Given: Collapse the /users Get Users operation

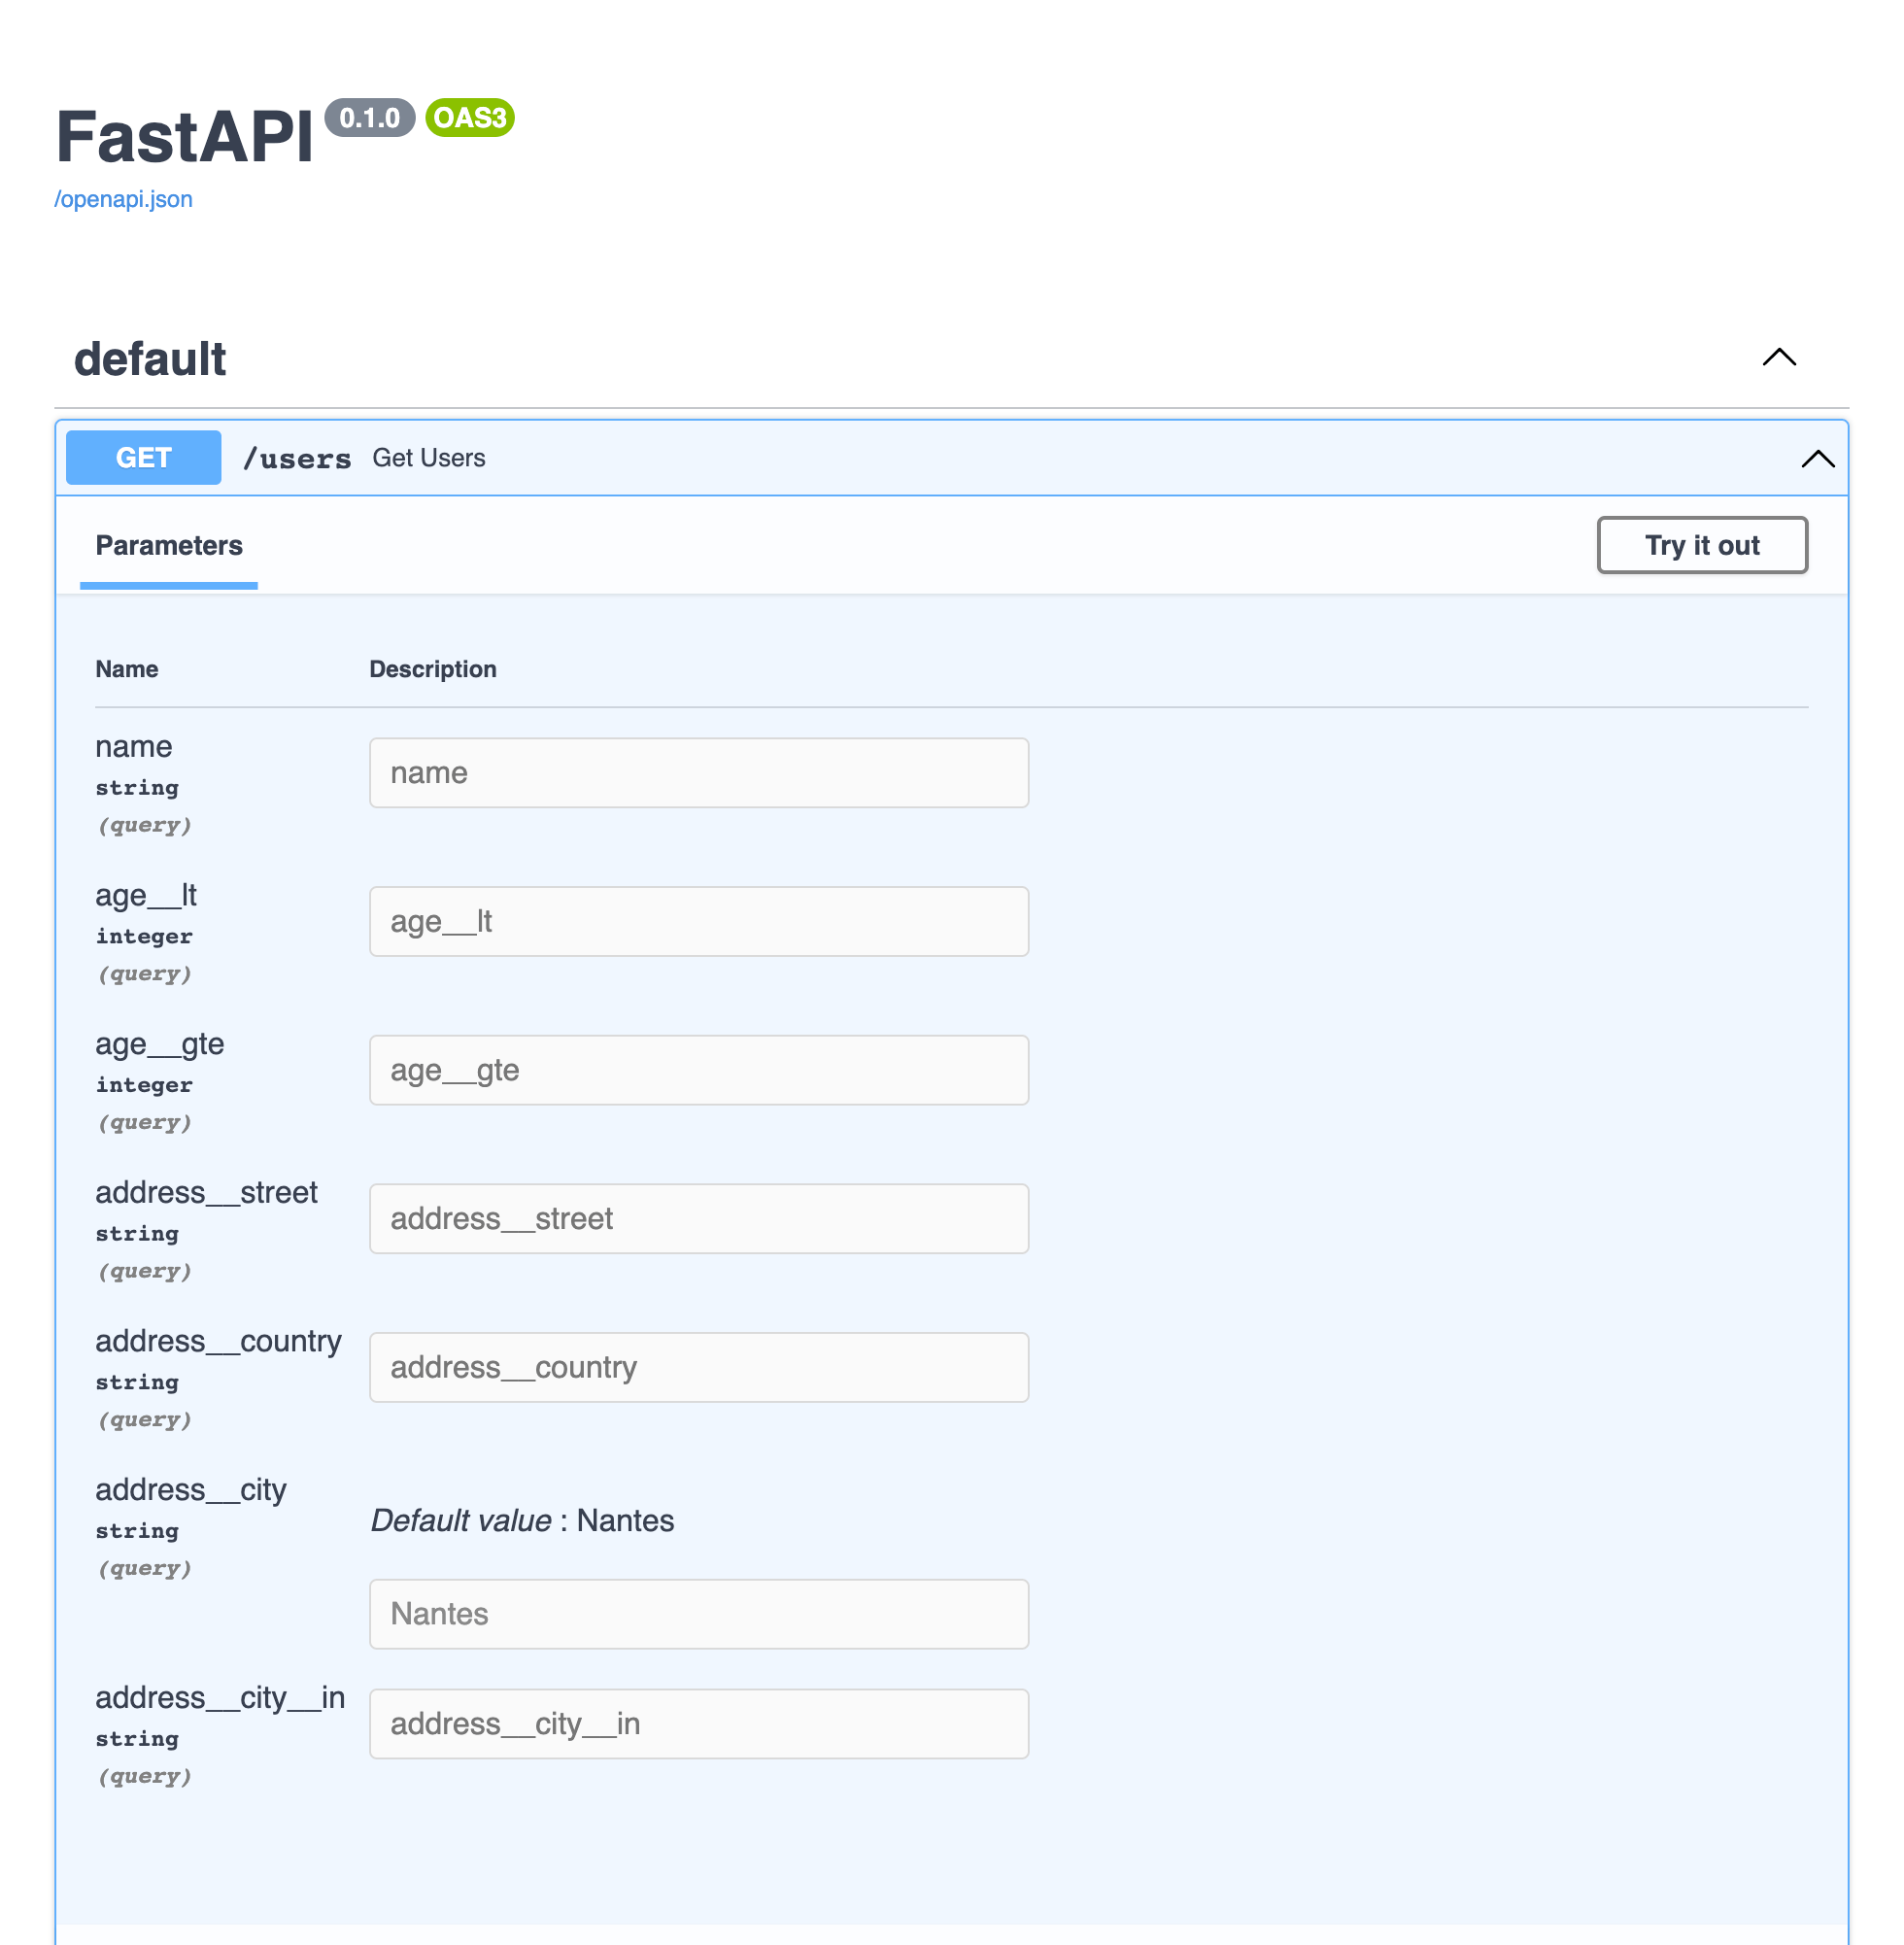Looking at the screenshot, I should pos(1818,459).
